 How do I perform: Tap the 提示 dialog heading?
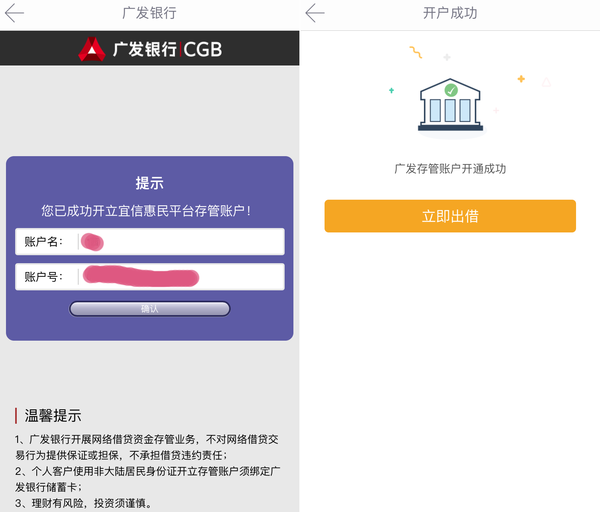pyautogui.click(x=150, y=183)
